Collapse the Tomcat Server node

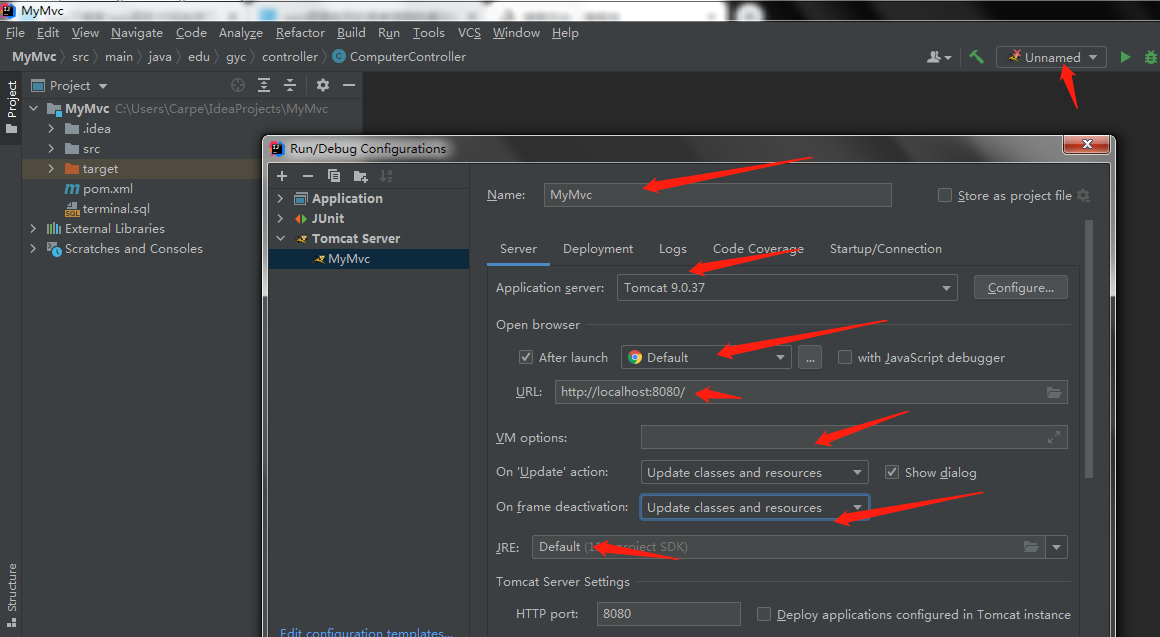click(280, 238)
